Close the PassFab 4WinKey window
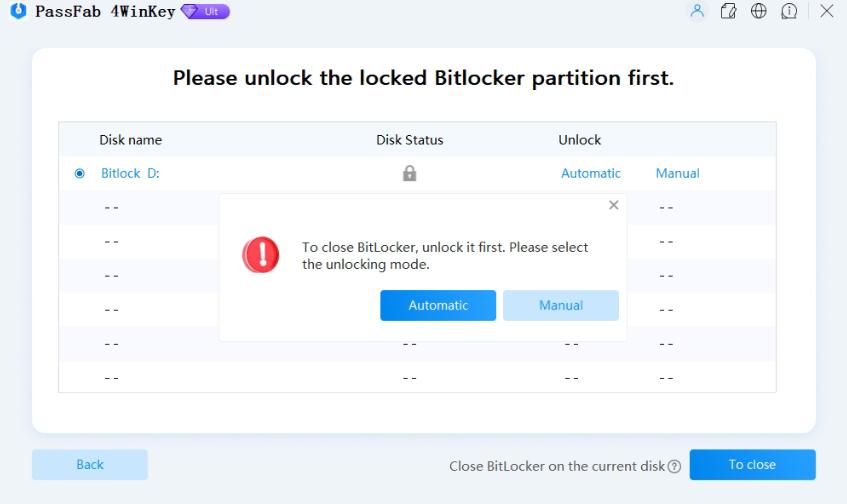 click(827, 11)
